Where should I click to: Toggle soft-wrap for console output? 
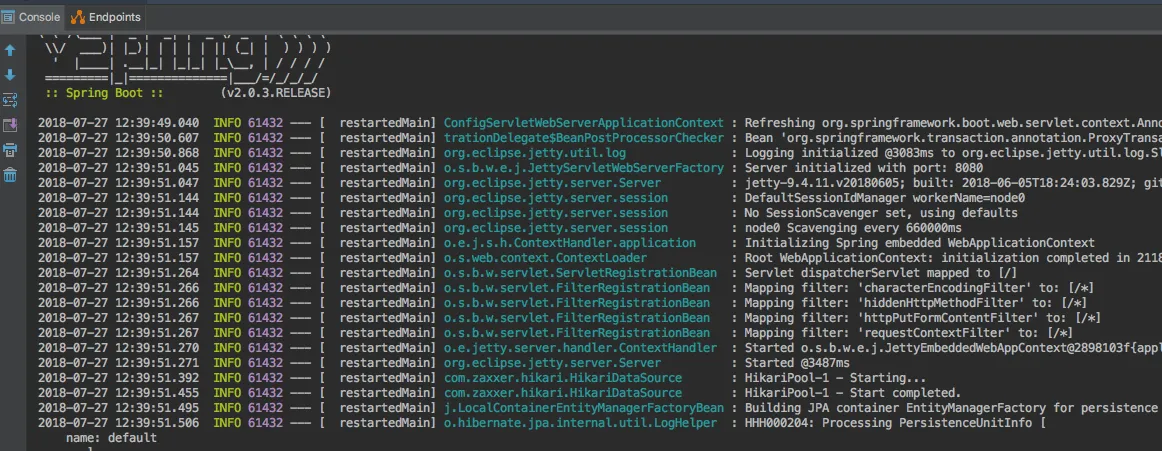click(x=10, y=100)
